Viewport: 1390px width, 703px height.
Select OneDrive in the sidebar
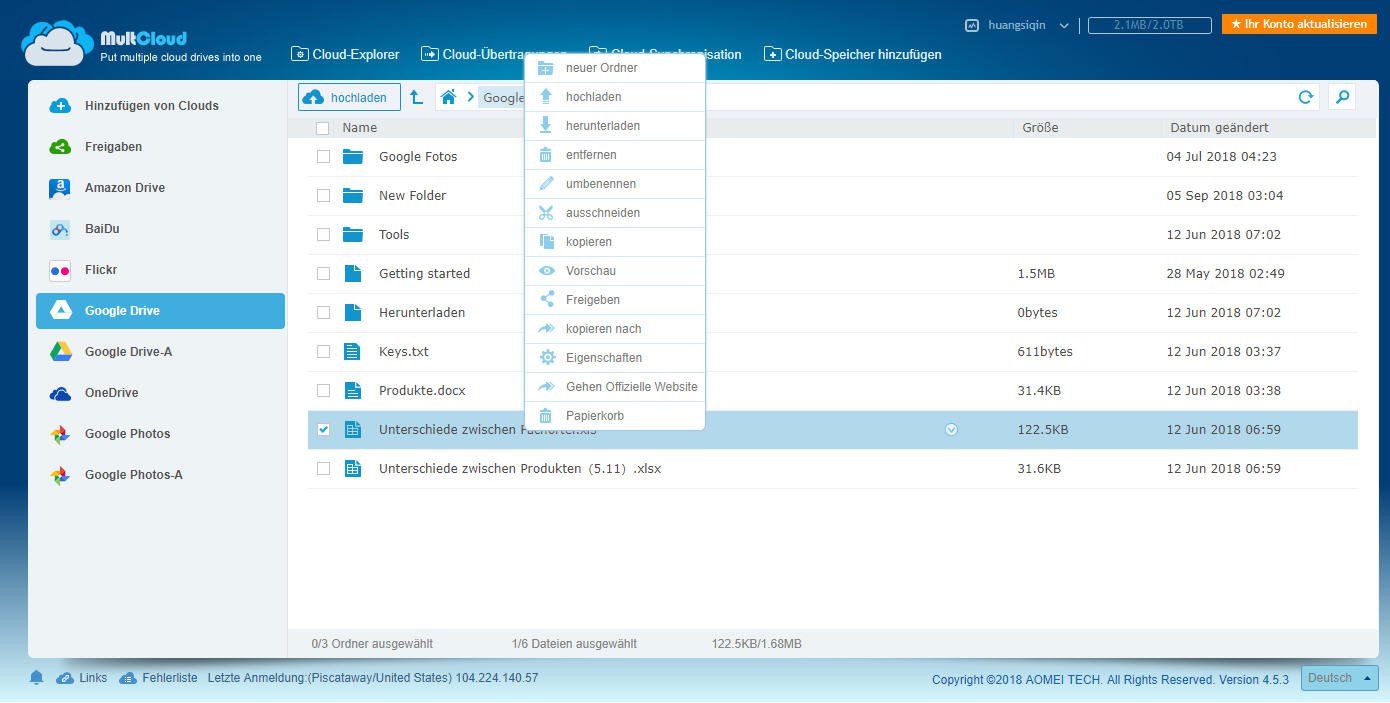point(111,393)
